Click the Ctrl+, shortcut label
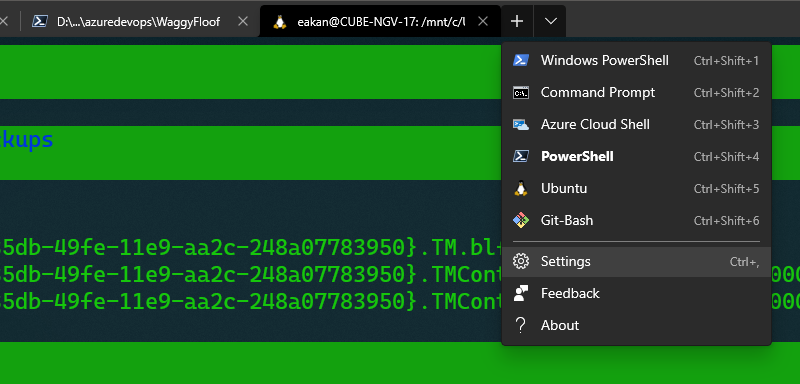 pyautogui.click(x=744, y=262)
